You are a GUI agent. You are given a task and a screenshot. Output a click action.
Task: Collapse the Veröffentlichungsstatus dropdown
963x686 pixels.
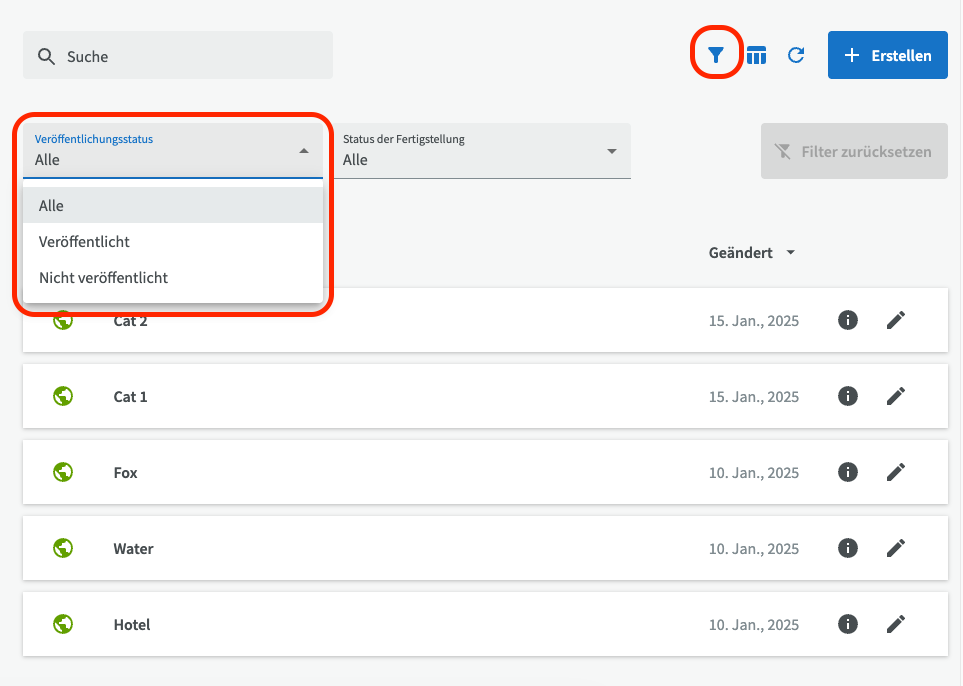pyautogui.click(x=304, y=151)
